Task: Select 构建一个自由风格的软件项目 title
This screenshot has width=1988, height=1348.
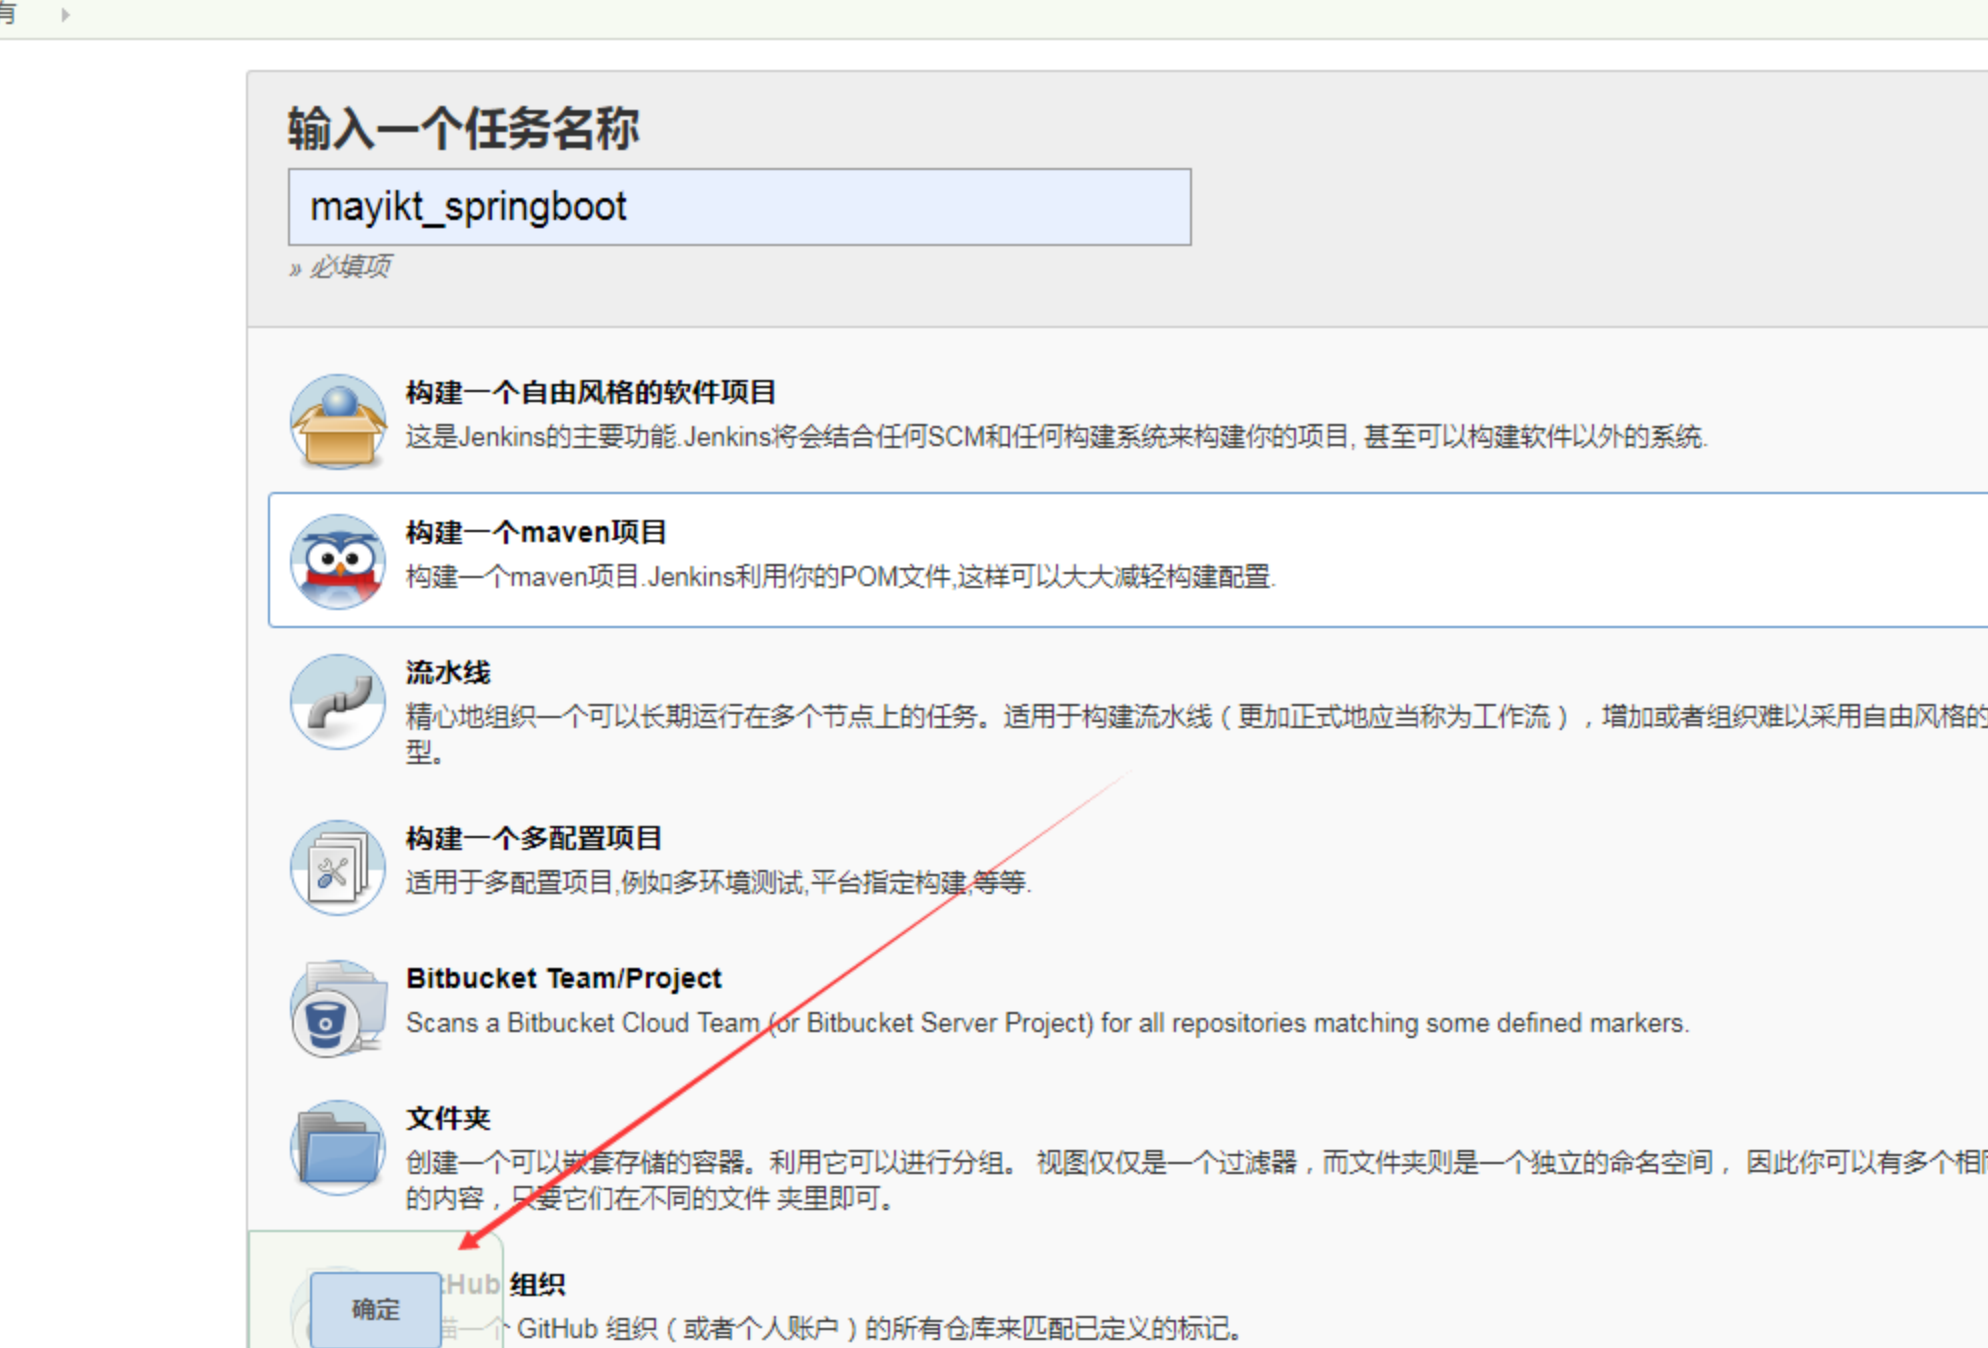Action: tap(590, 392)
